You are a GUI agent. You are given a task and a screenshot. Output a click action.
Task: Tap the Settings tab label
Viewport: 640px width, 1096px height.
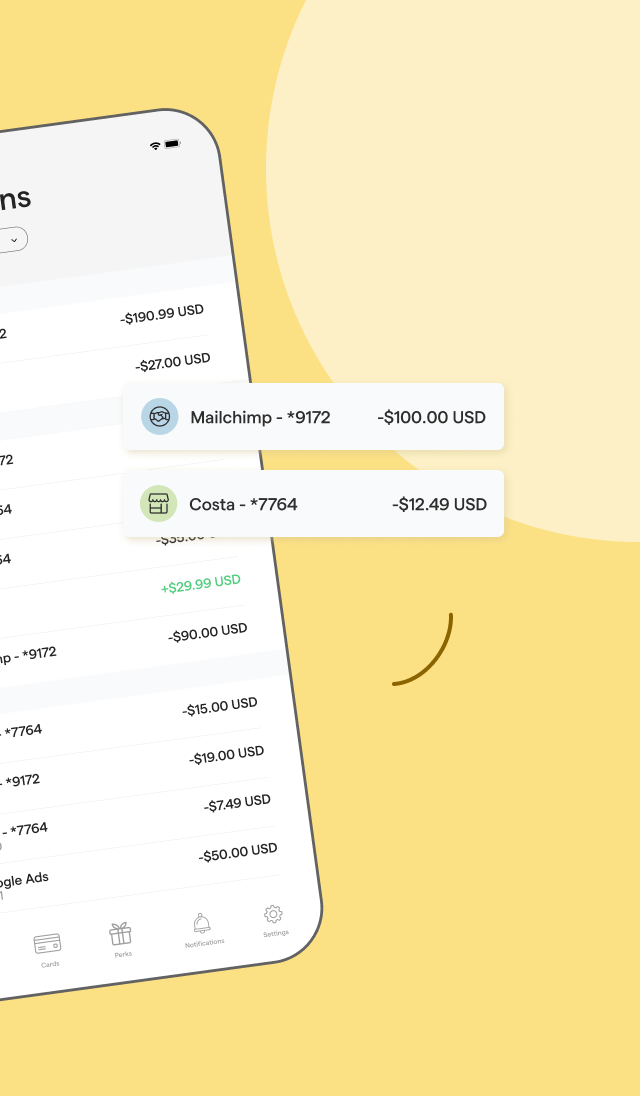point(276,933)
